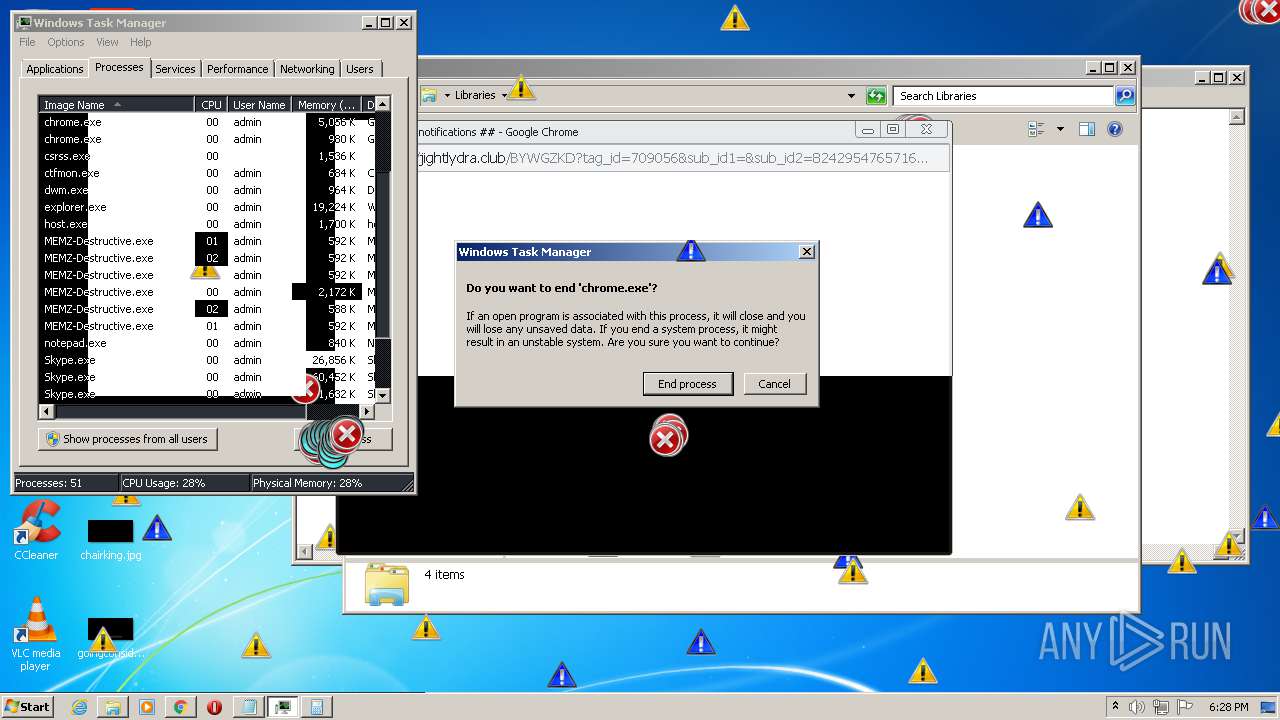Image resolution: width=1280 pixels, height=720 pixels.
Task: Launch Windows Media Player from taskbar
Action: (147, 707)
